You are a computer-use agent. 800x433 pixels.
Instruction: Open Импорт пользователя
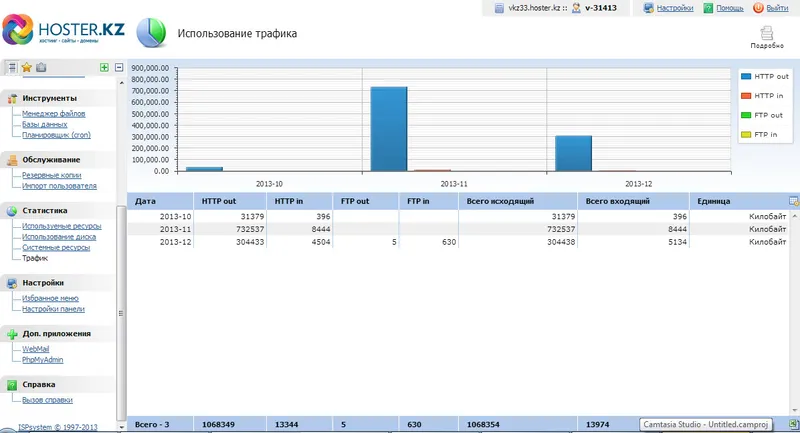[x=59, y=186]
